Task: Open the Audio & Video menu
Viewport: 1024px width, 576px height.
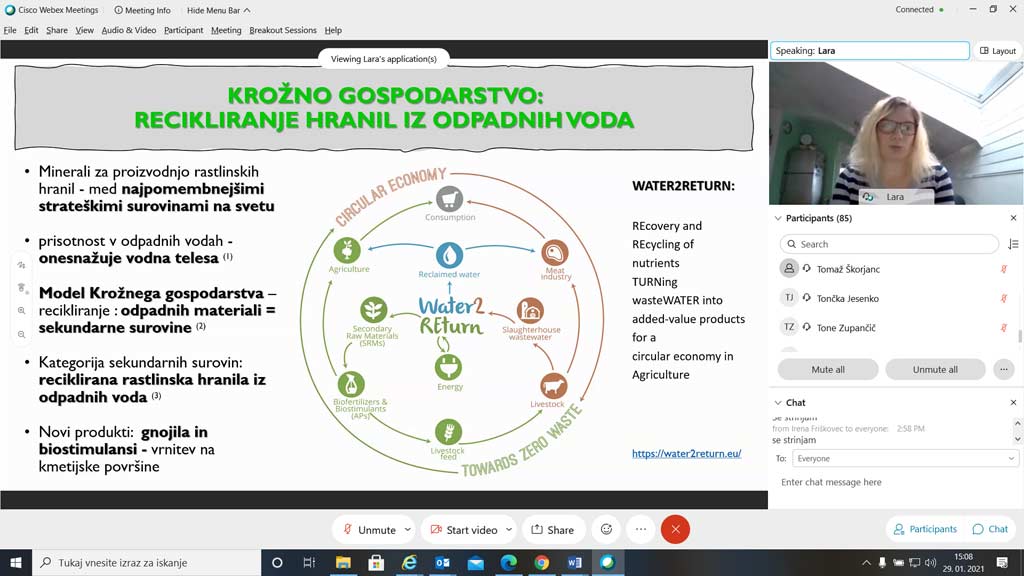Action: pos(129,30)
